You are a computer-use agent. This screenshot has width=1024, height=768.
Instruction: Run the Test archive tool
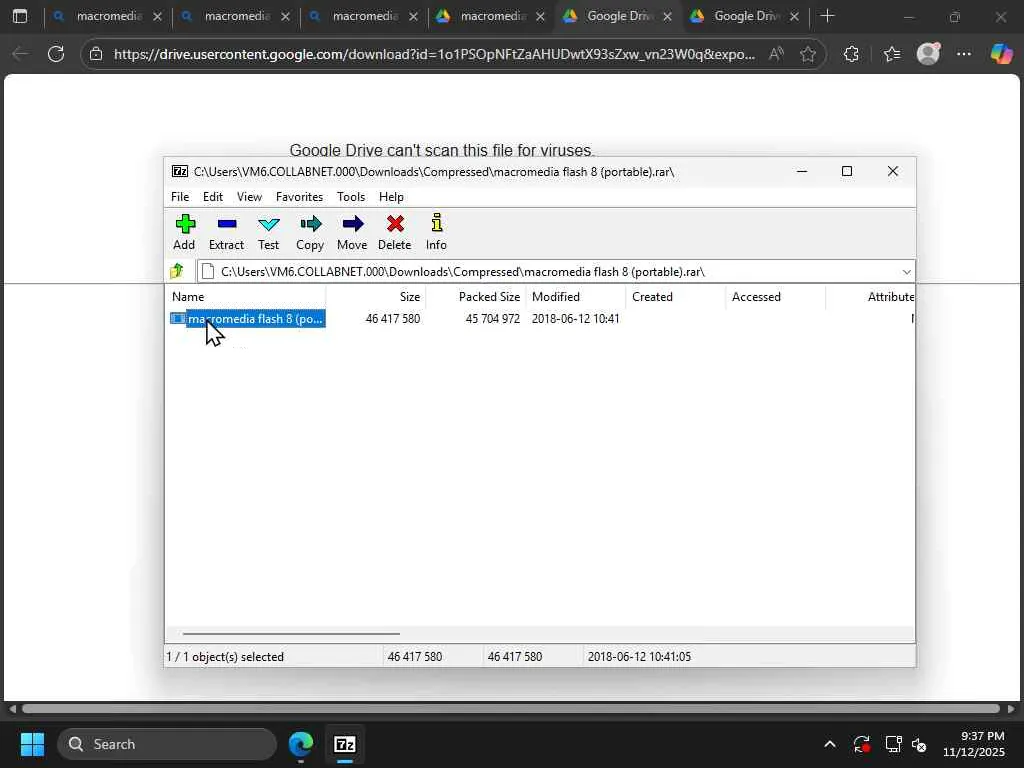click(268, 232)
